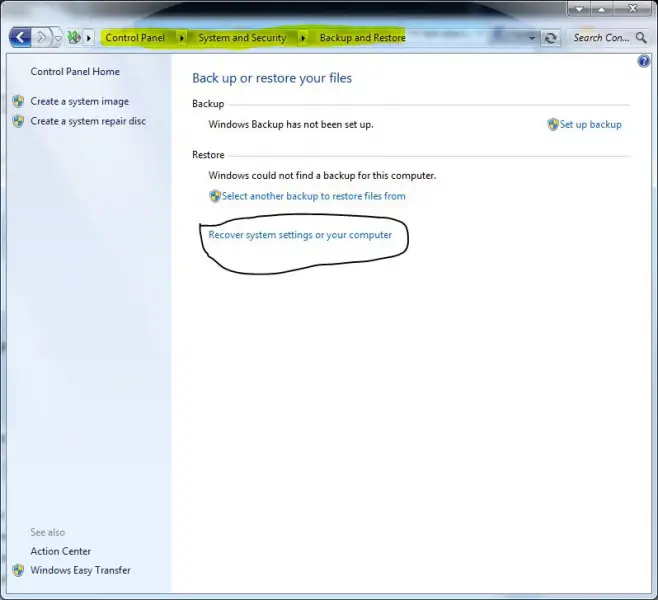Viewport: 658px width, 600px height.
Task: Expand the root arrow before Control Panel
Action: [89, 38]
